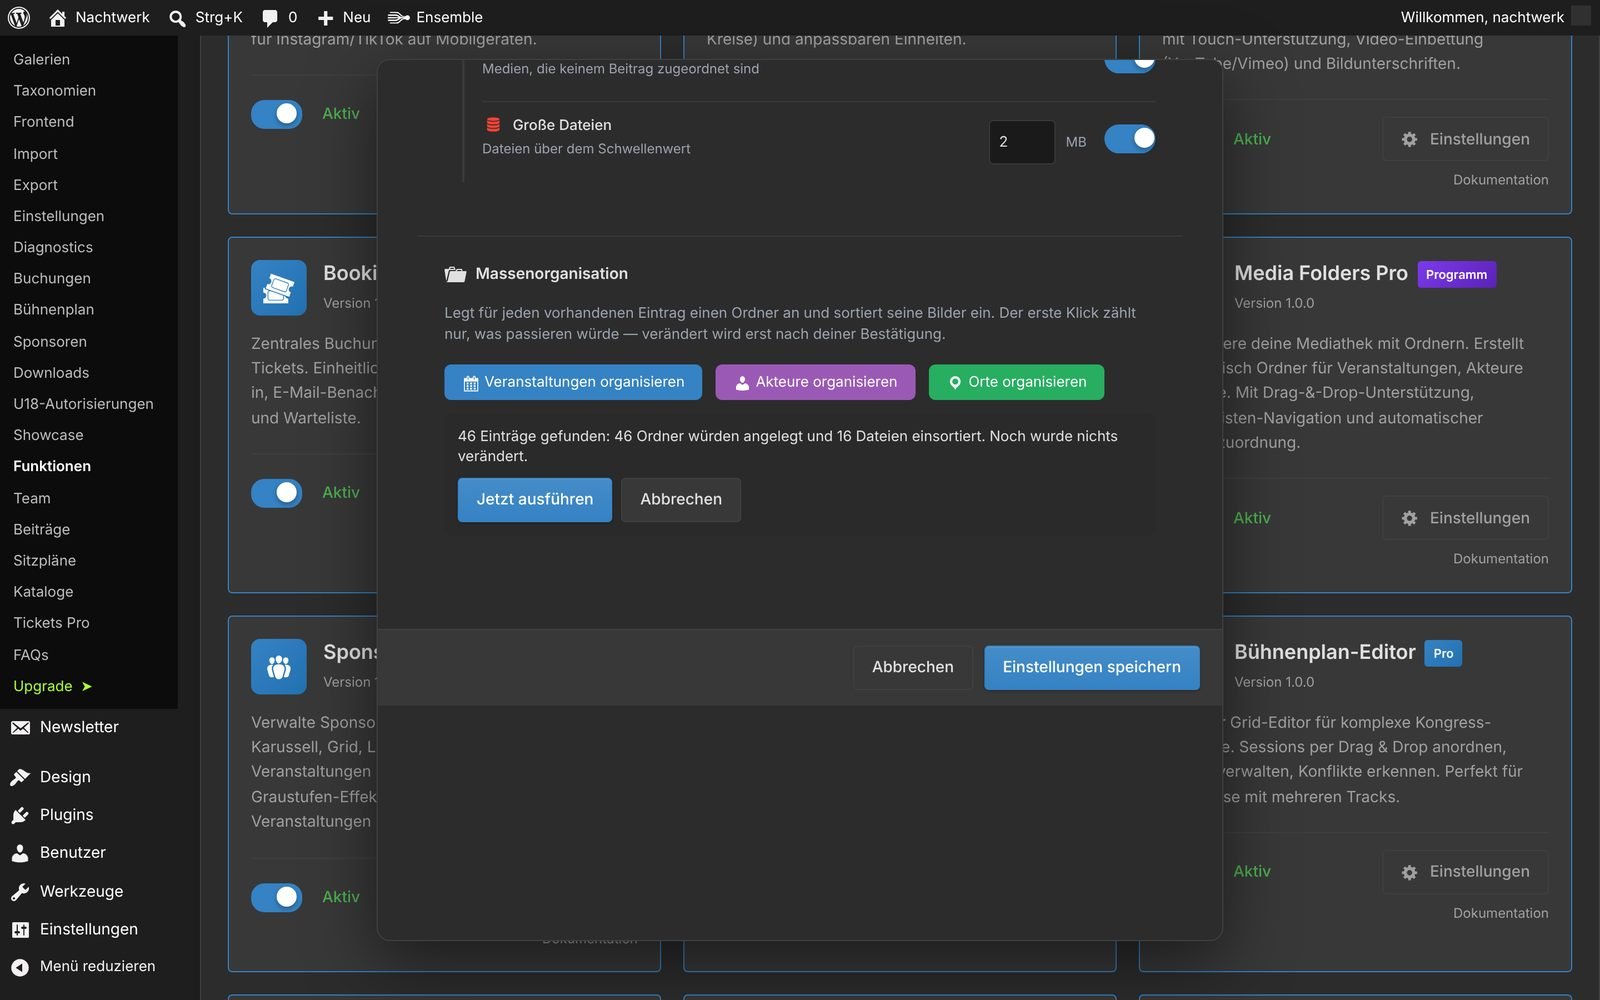Click the plus icon for Neu
The image size is (1600, 1000).
325,18
